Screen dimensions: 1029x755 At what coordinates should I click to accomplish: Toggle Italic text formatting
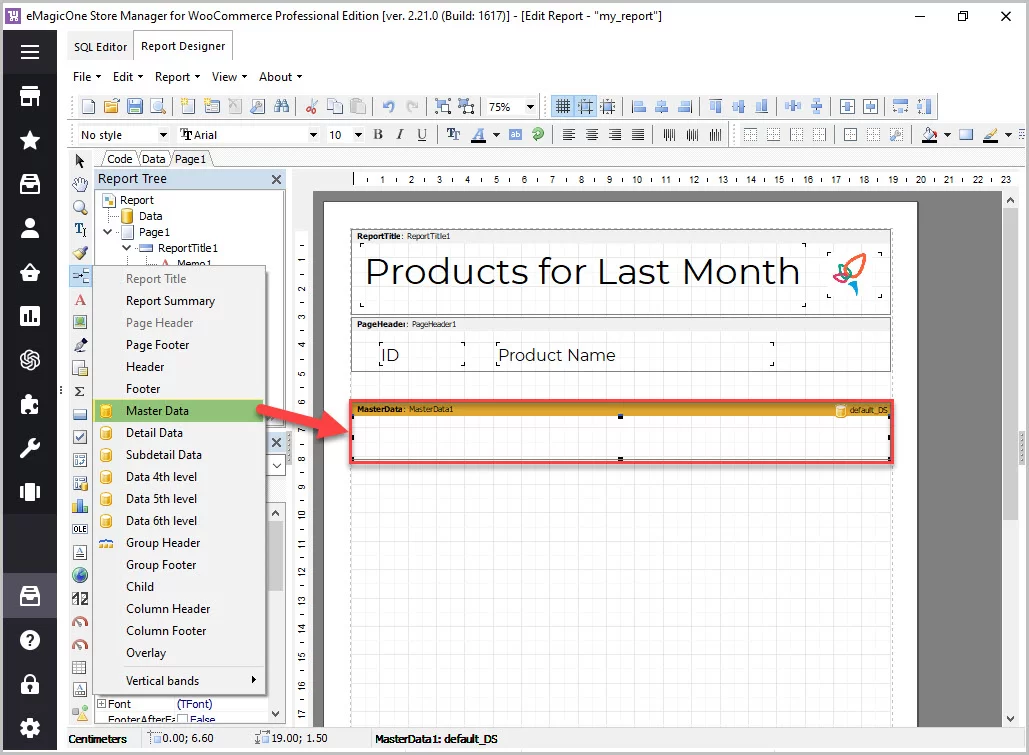pos(400,135)
